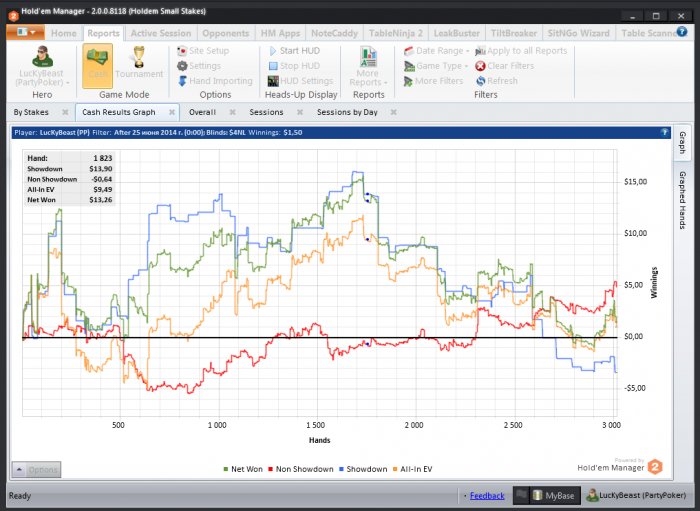Viewport: 700px width, 511px height.
Task: Clear Filters with the red X icon
Action: coord(505,66)
